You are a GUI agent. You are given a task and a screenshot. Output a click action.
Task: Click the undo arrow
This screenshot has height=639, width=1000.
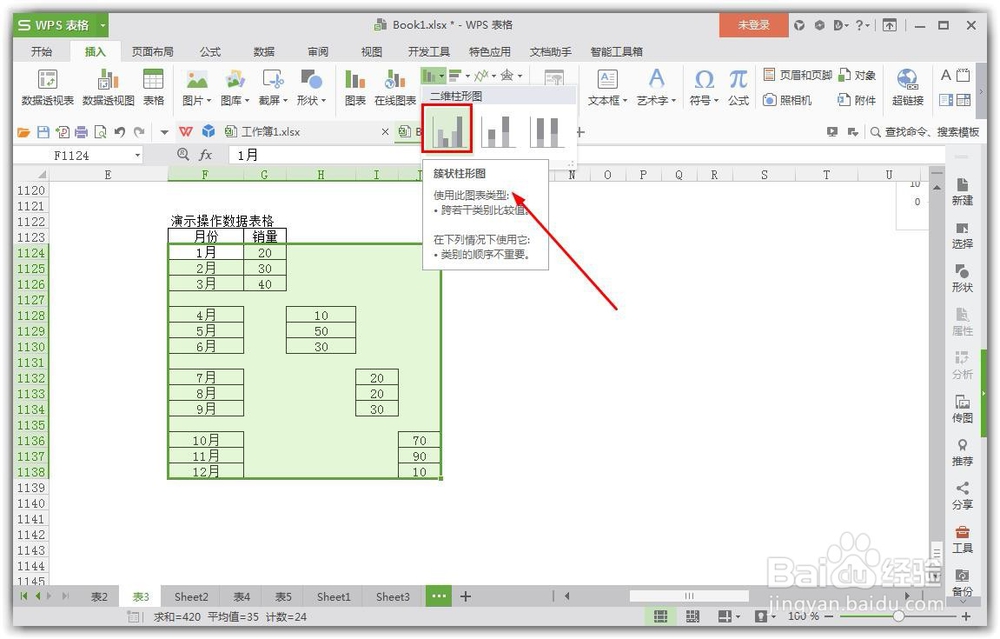pyautogui.click(x=119, y=132)
